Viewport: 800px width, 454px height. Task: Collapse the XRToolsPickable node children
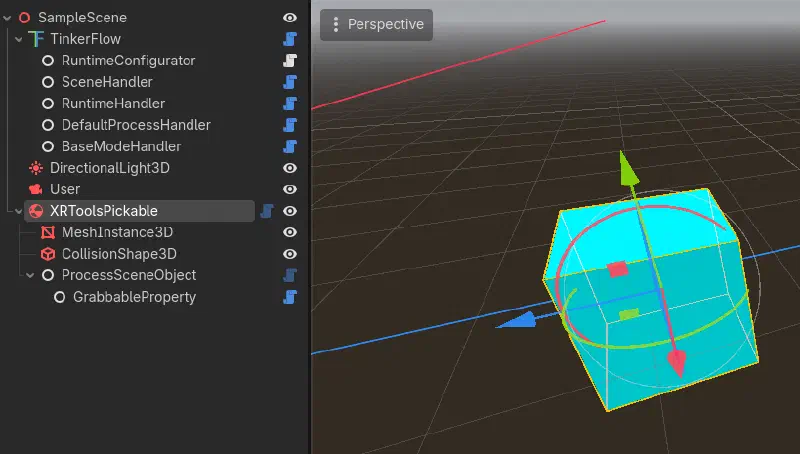click(19, 211)
